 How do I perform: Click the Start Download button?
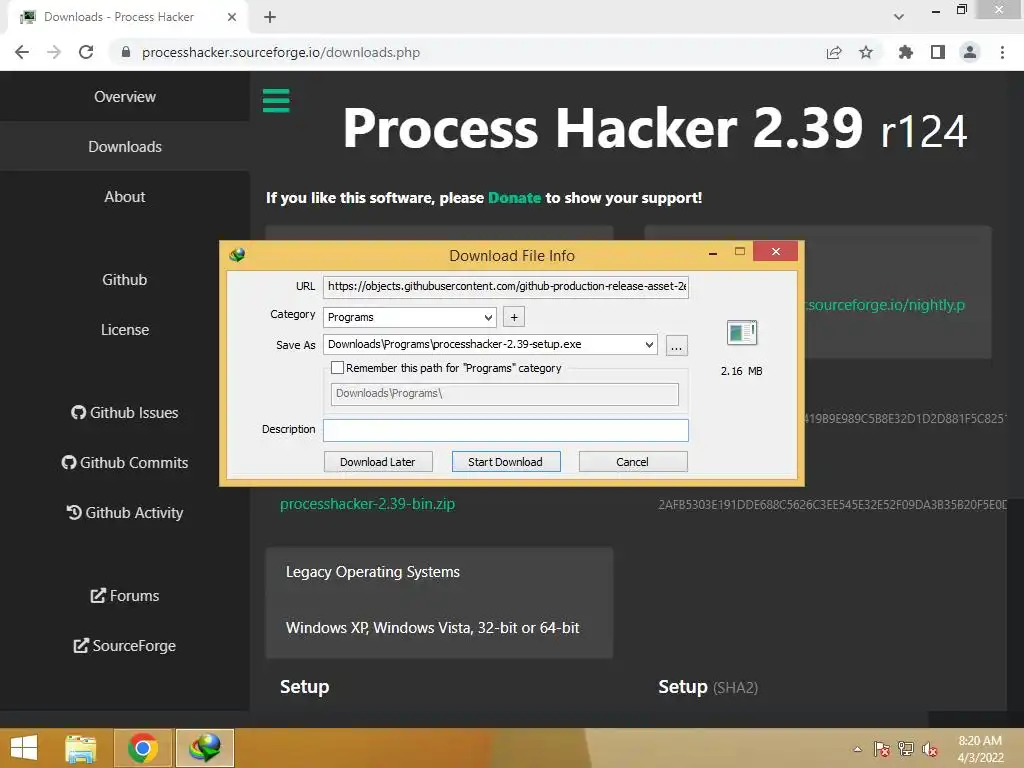point(505,462)
